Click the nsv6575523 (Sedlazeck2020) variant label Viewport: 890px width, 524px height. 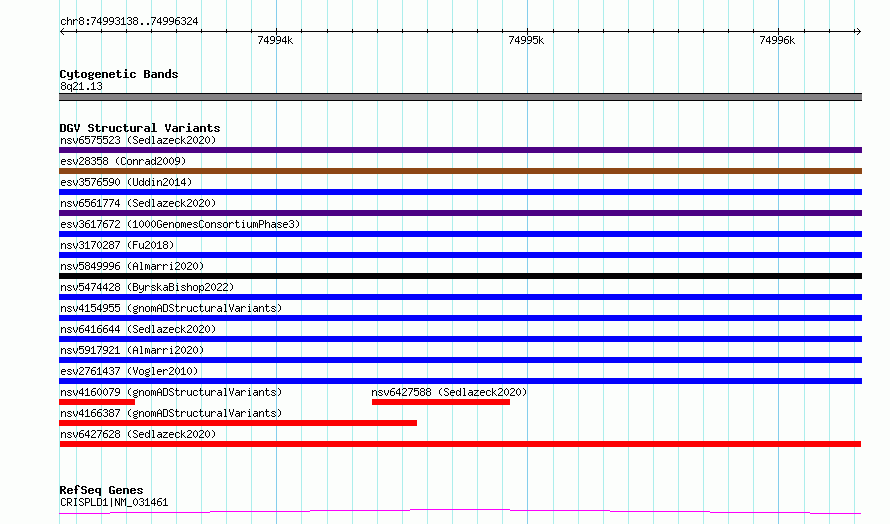138,140
